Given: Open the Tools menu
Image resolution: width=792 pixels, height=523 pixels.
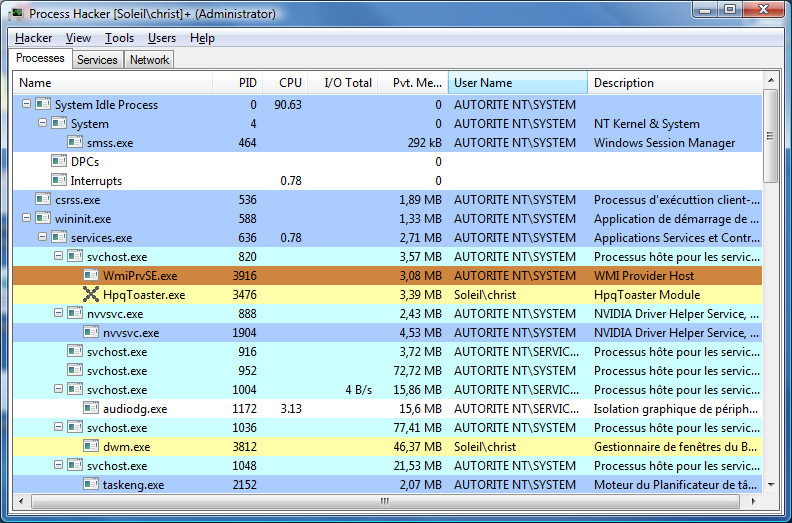Looking at the screenshot, I should (119, 38).
